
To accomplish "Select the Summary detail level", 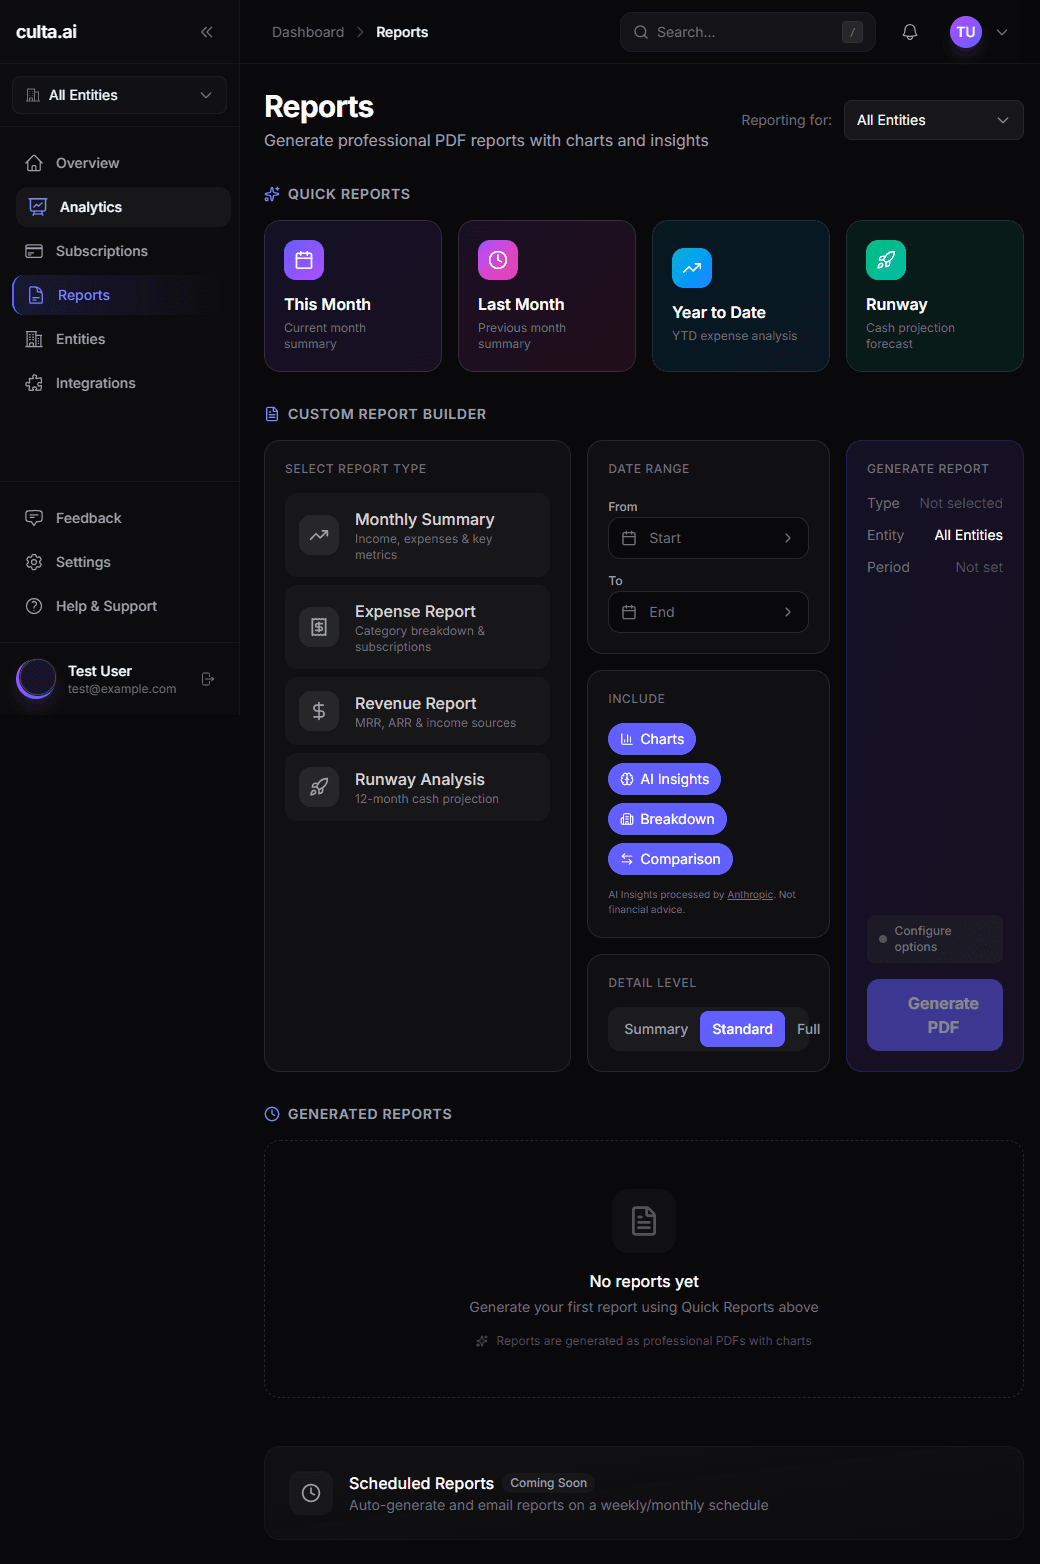I will coord(655,1029).
